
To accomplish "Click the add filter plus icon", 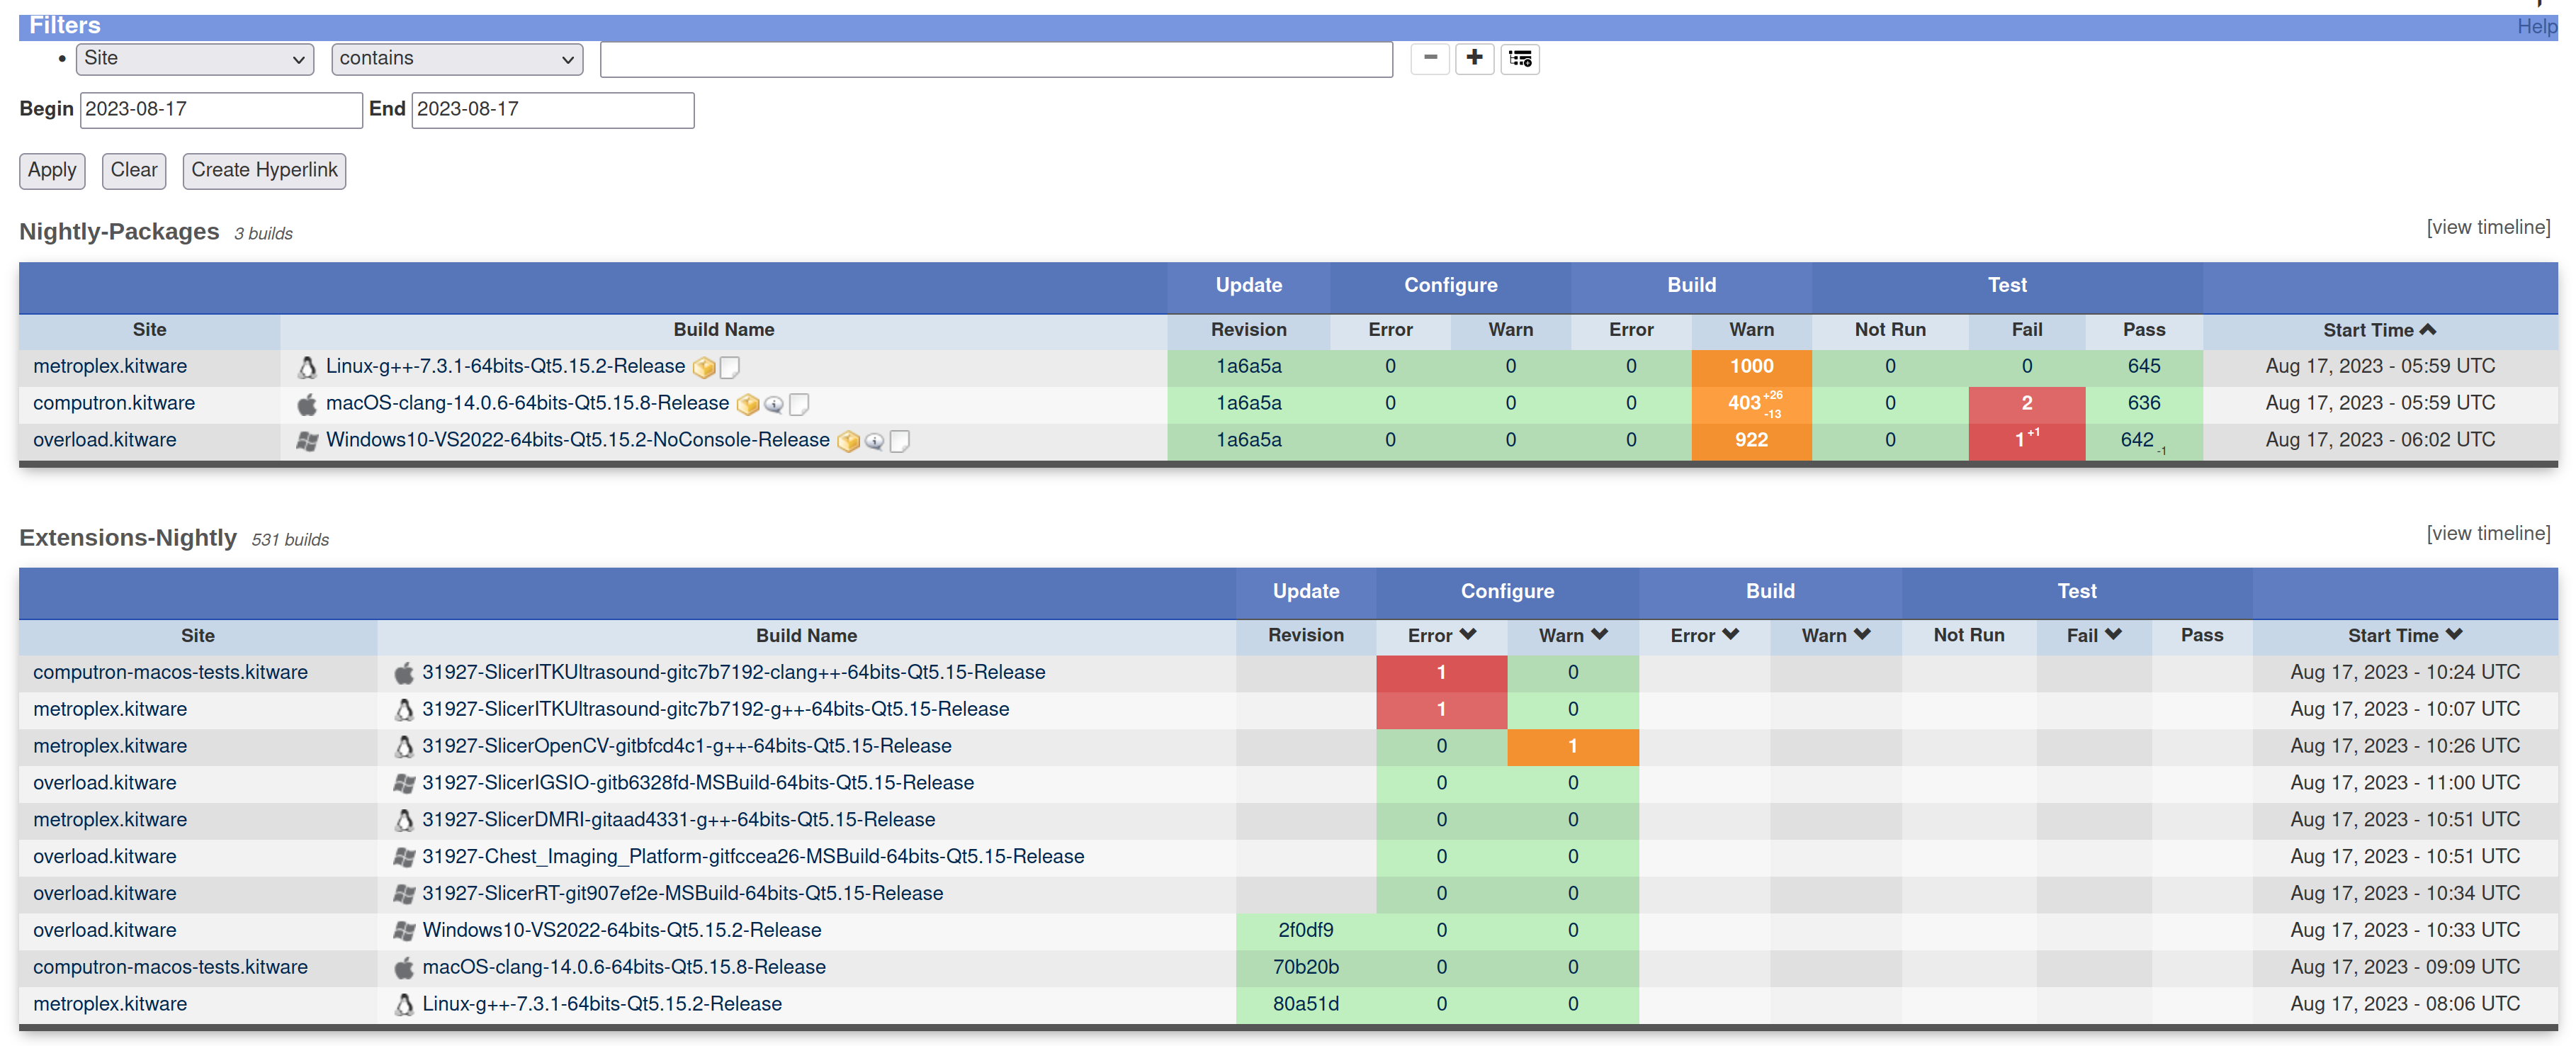I will tap(1474, 59).
